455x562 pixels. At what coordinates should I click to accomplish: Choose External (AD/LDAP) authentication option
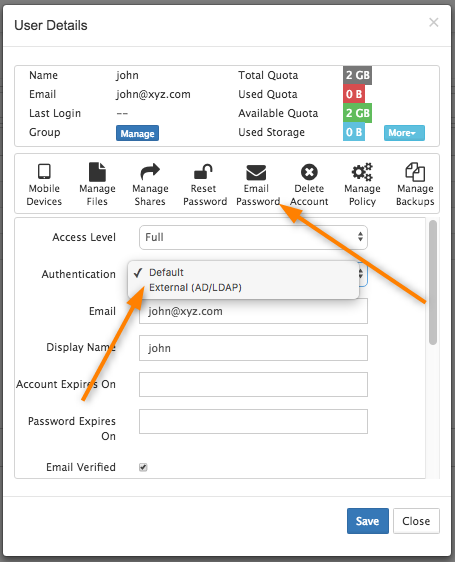(x=195, y=287)
